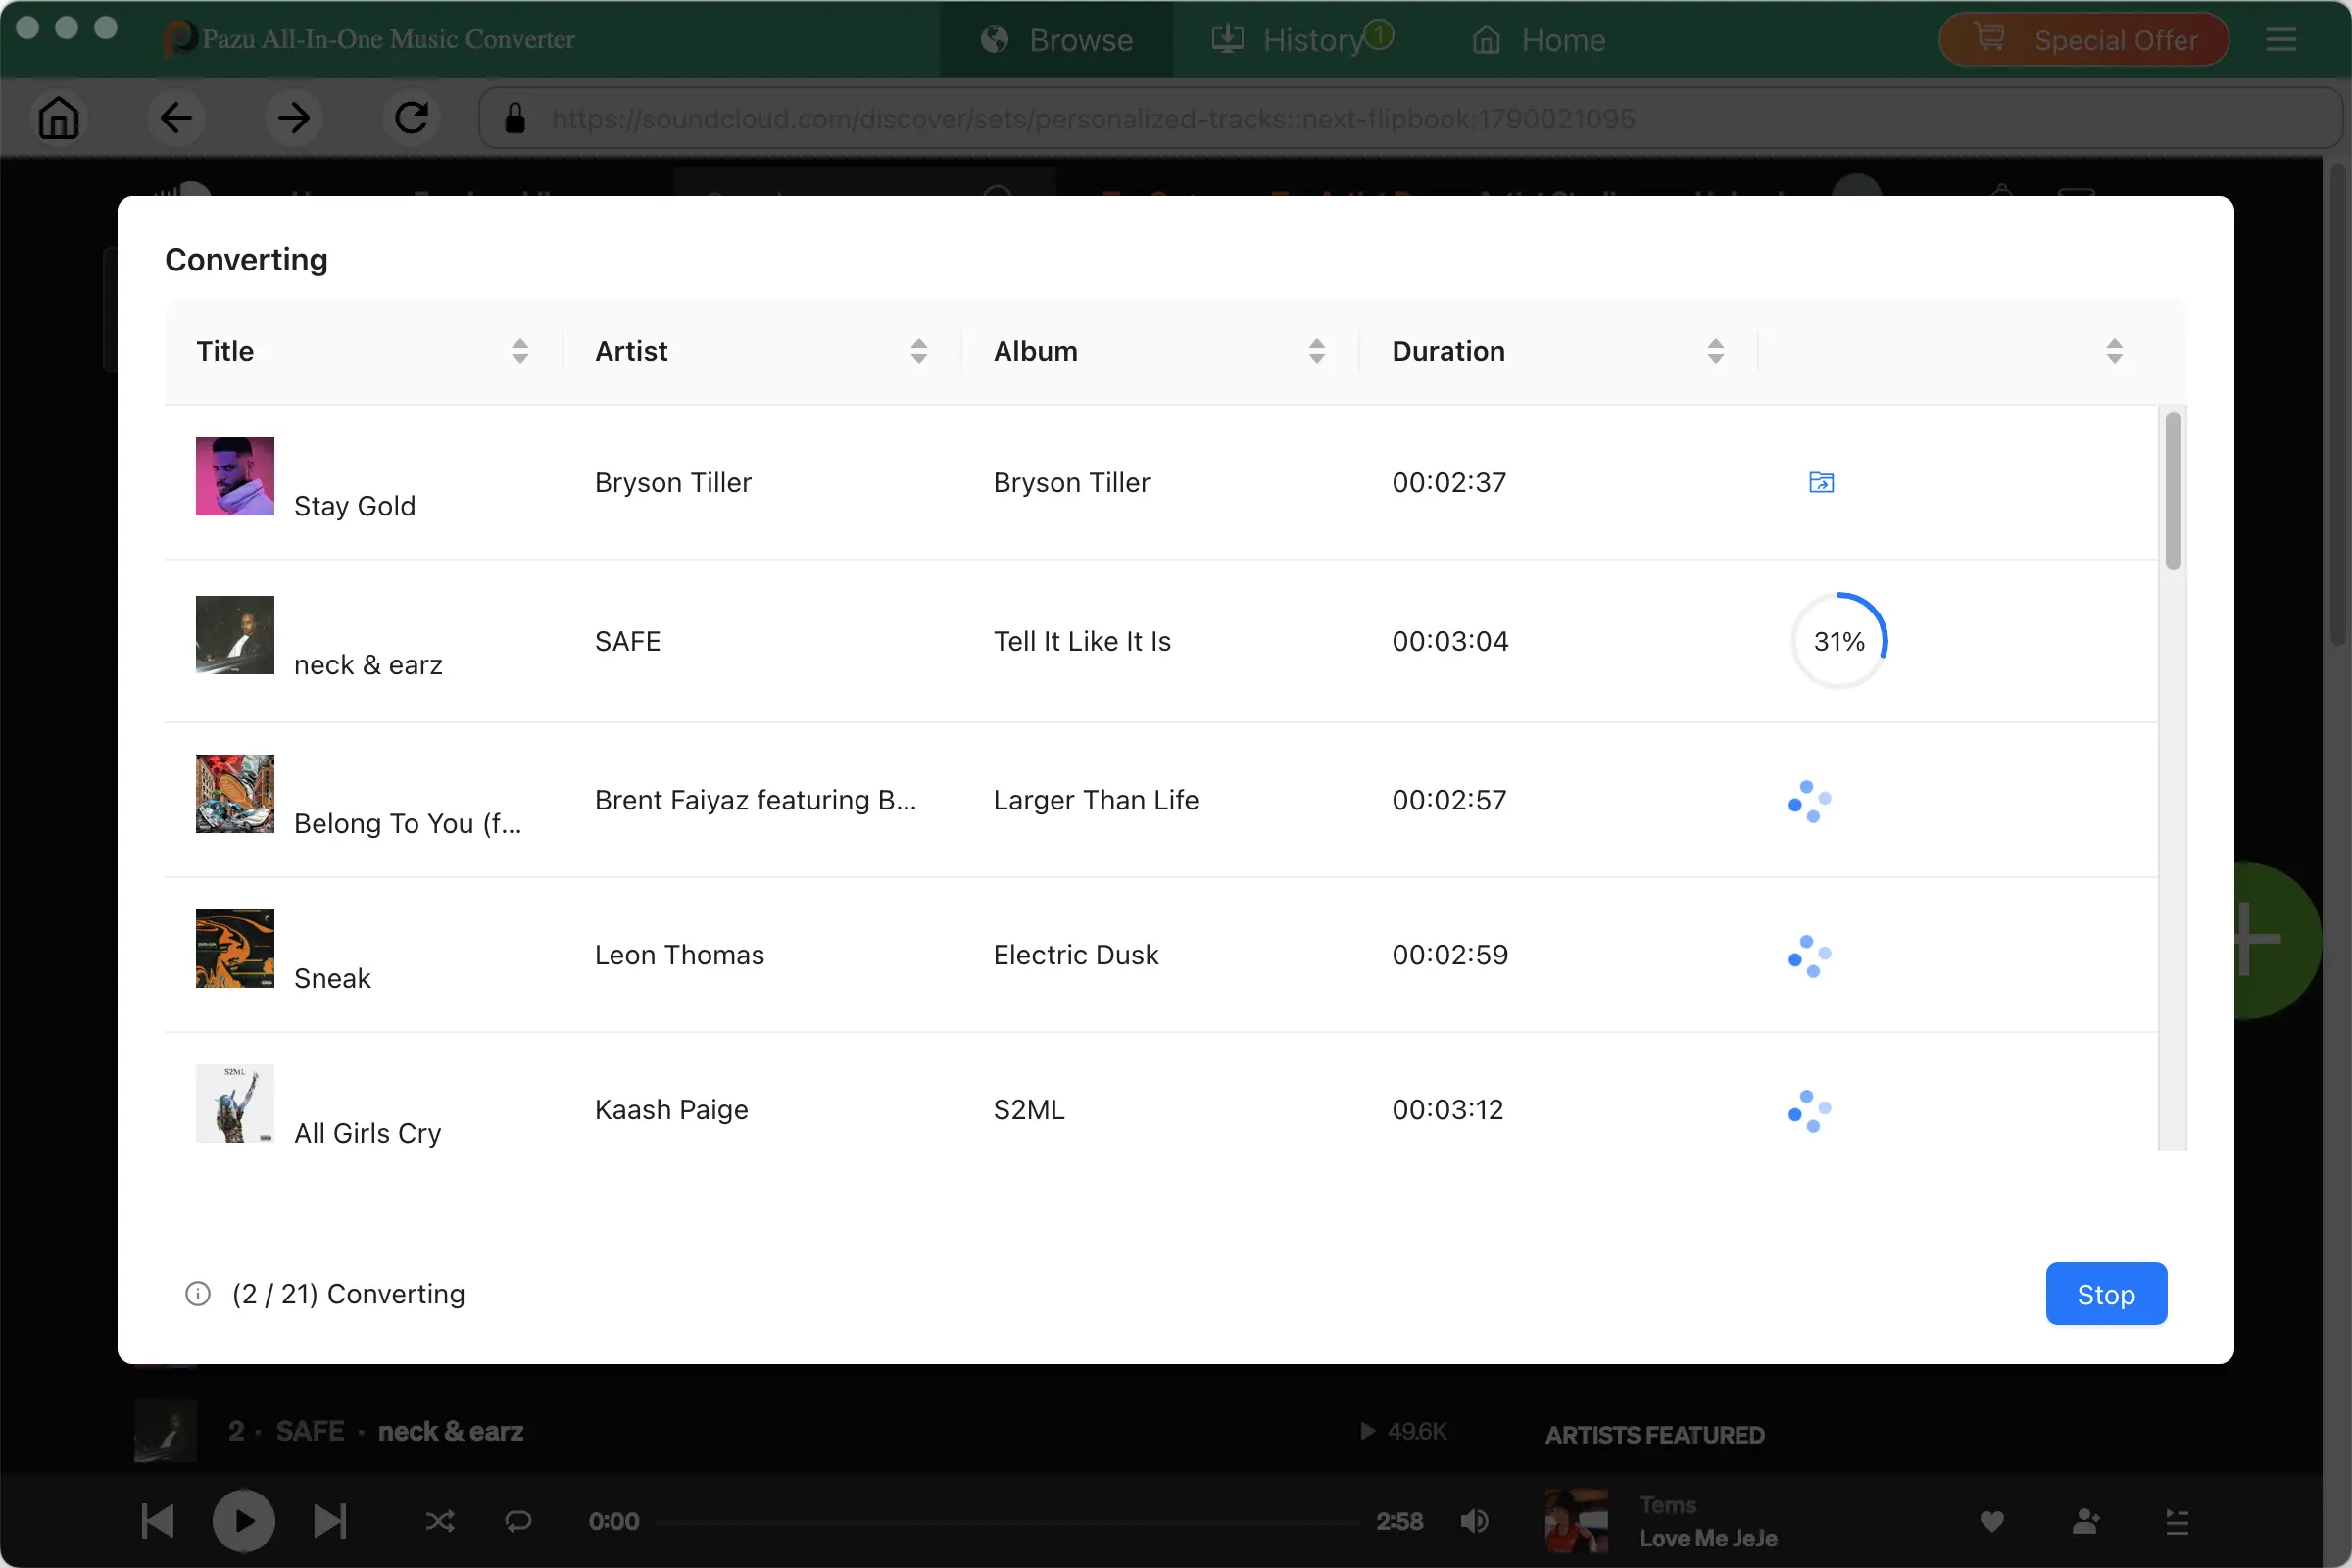This screenshot has width=2352, height=1568.
Task: Click the All Girls Cry cover art
Action: [x=235, y=1104]
